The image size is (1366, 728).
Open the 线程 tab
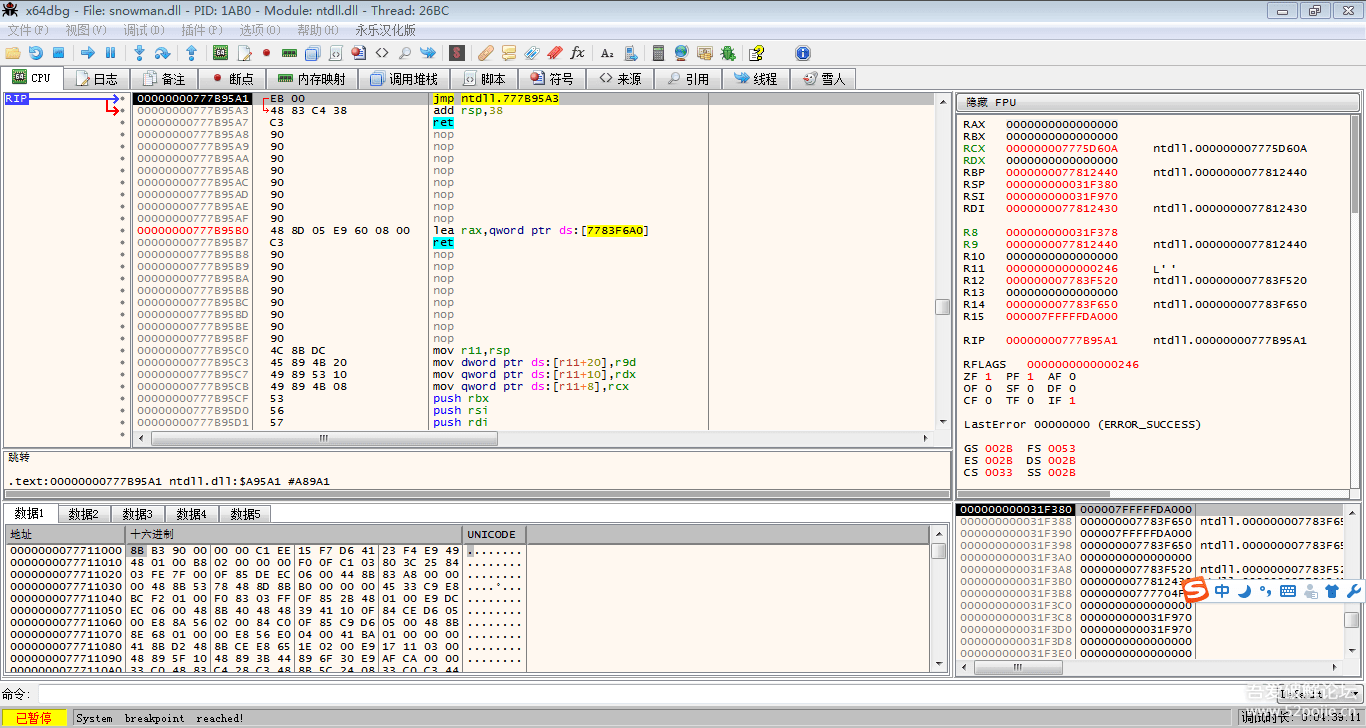pyautogui.click(x=755, y=79)
